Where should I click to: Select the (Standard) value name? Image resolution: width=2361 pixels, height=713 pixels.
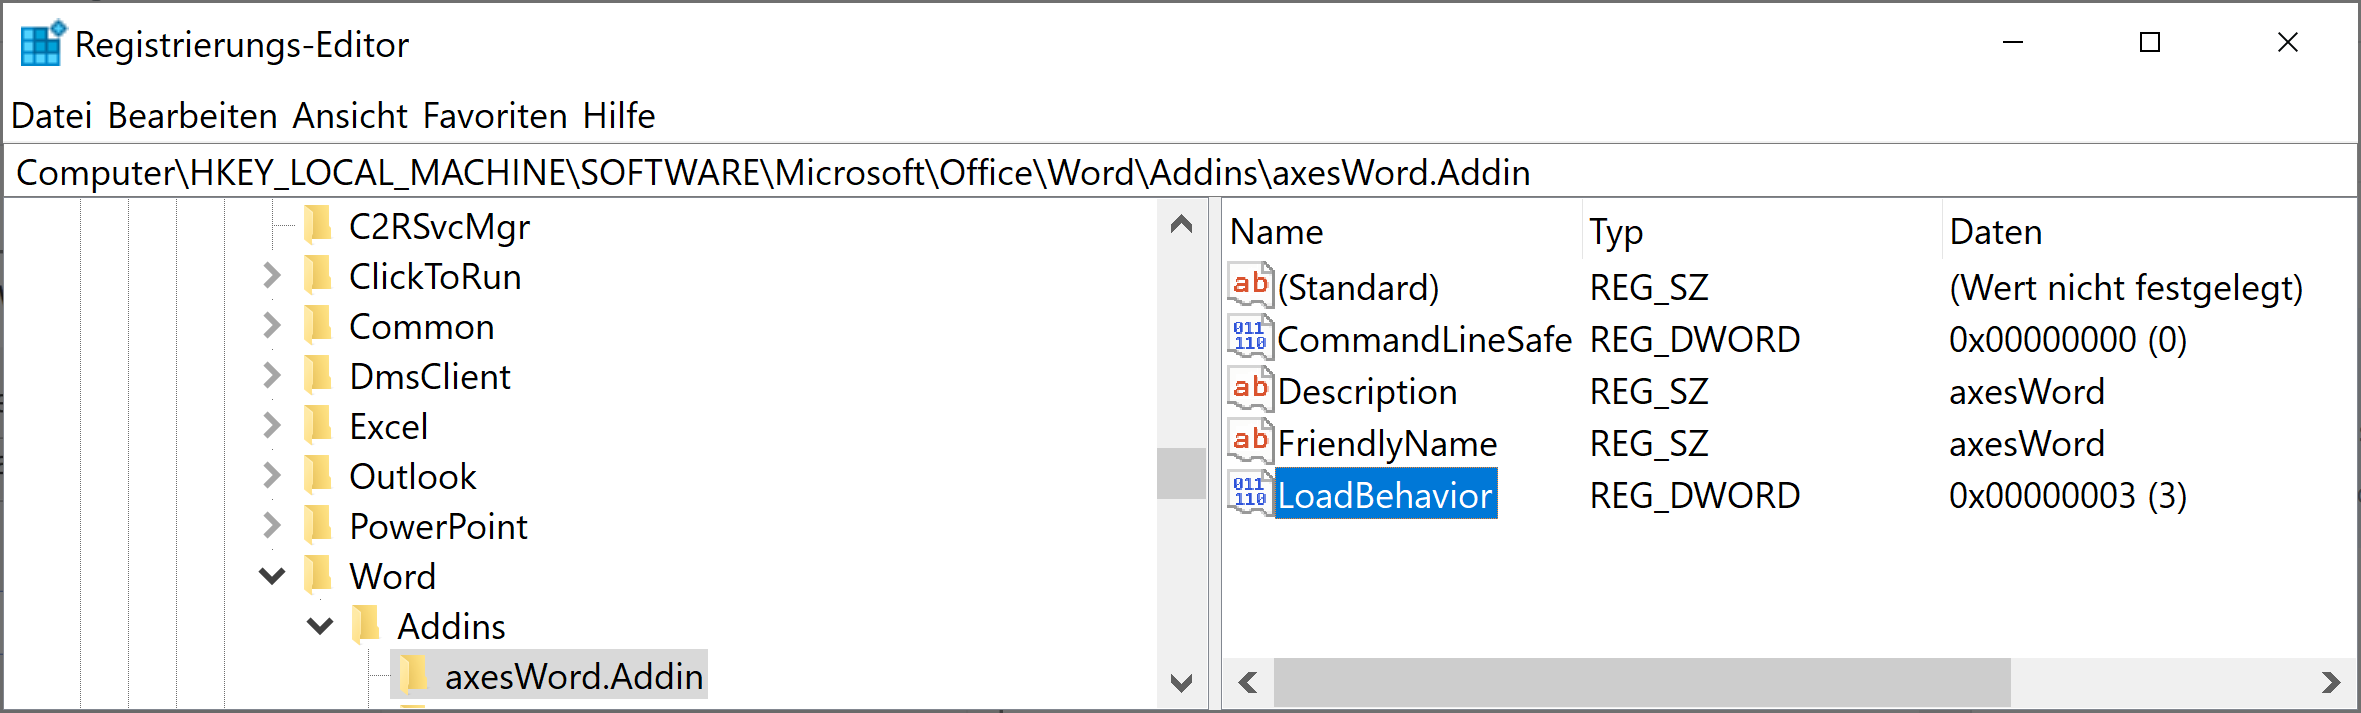[1358, 288]
